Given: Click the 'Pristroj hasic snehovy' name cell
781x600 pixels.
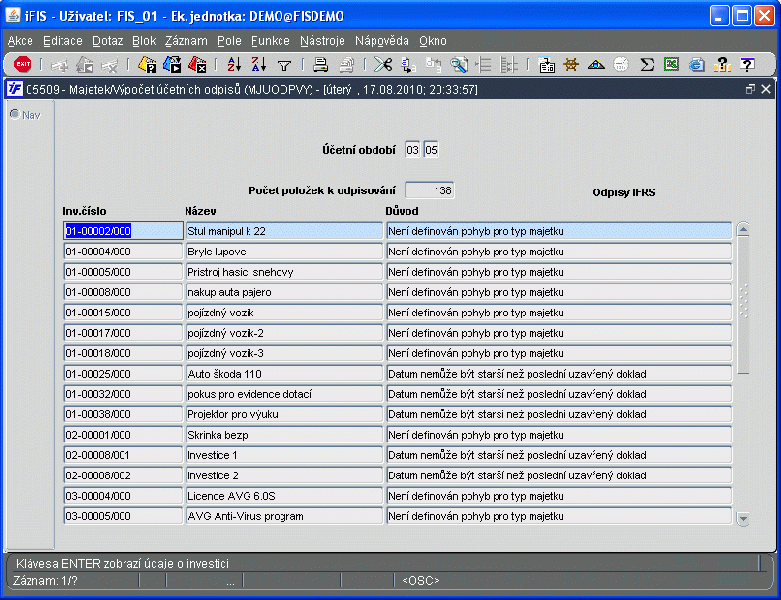Looking at the screenshot, I should (284, 272).
